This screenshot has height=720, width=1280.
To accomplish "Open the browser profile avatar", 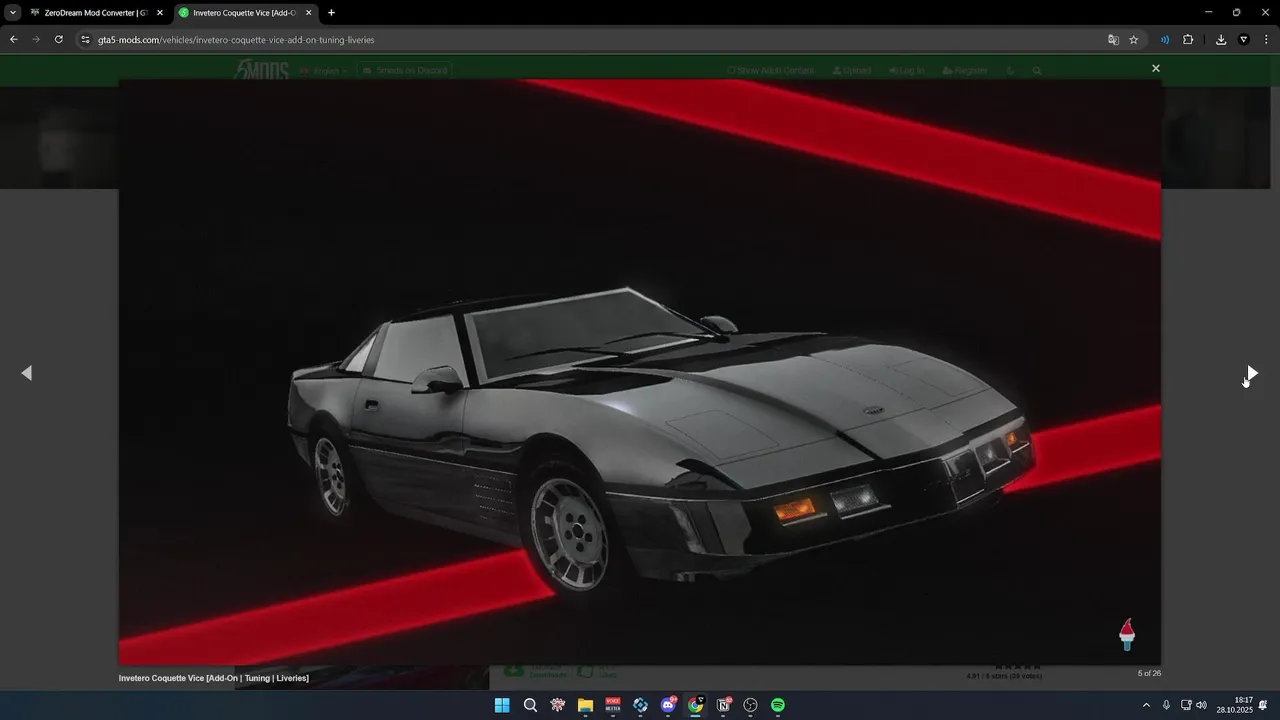I will click(x=1244, y=39).
